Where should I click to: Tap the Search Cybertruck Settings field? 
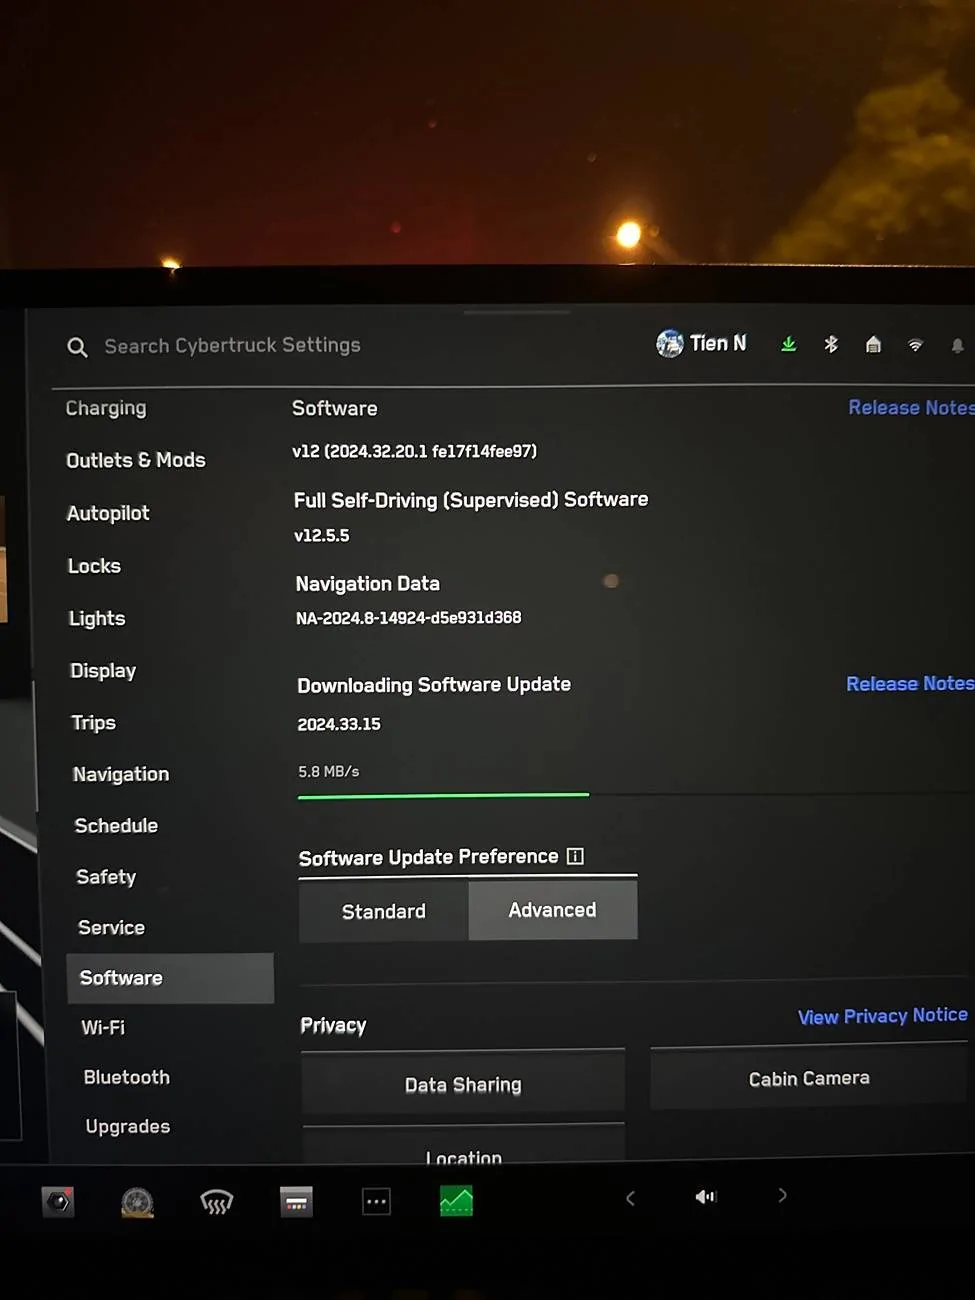pos(232,346)
